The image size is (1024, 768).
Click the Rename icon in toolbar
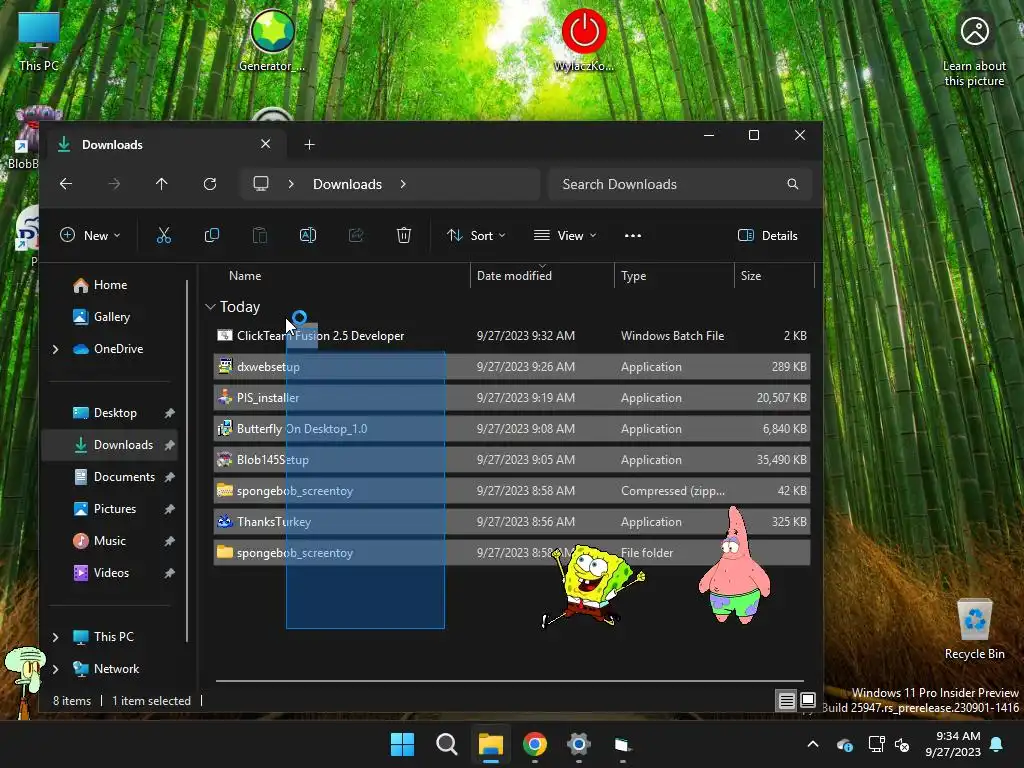click(x=308, y=235)
